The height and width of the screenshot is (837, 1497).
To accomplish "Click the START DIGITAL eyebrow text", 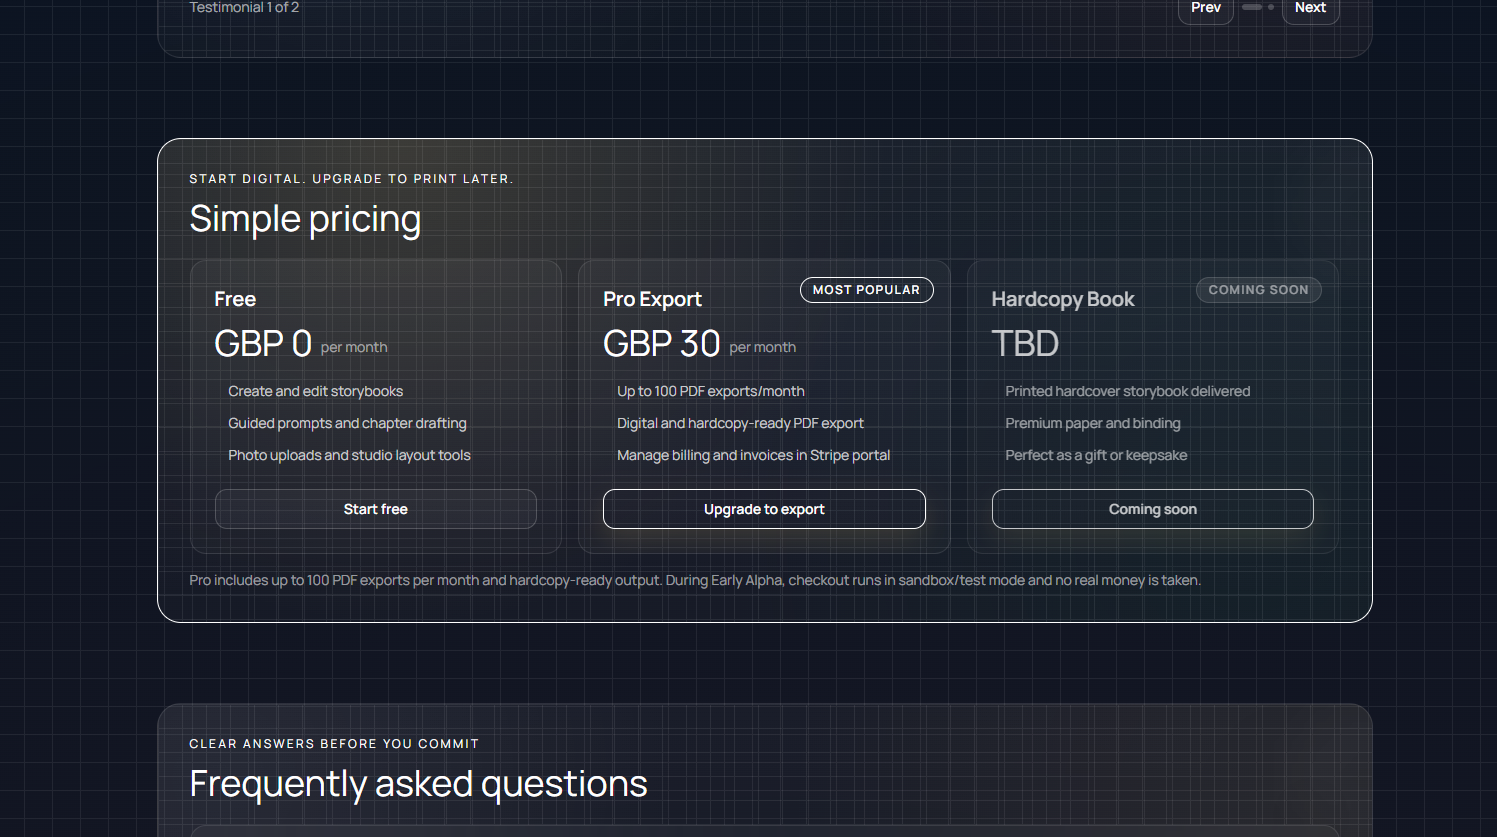I will 351,178.
